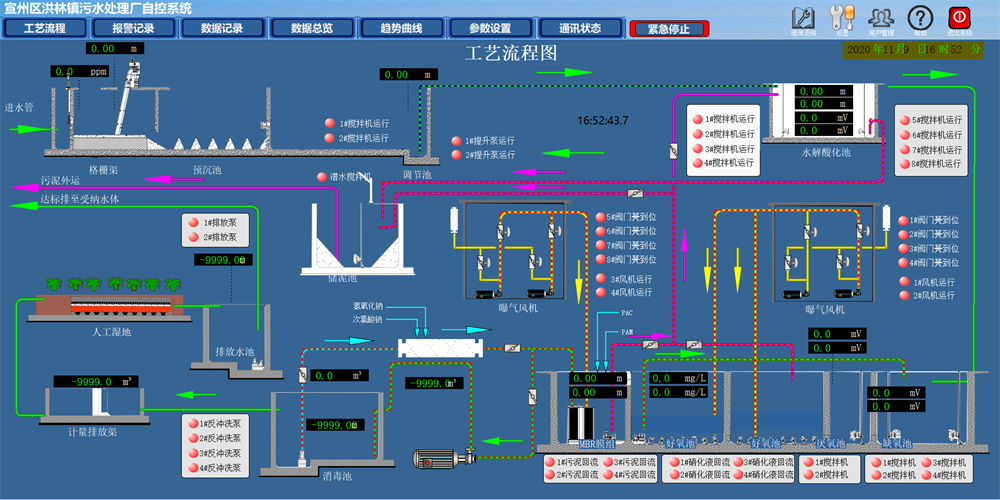Image resolution: width=1000 pixels, height=500 pixels.
Task: Switch to the 参数设置 tab
Action: (490, 28)
